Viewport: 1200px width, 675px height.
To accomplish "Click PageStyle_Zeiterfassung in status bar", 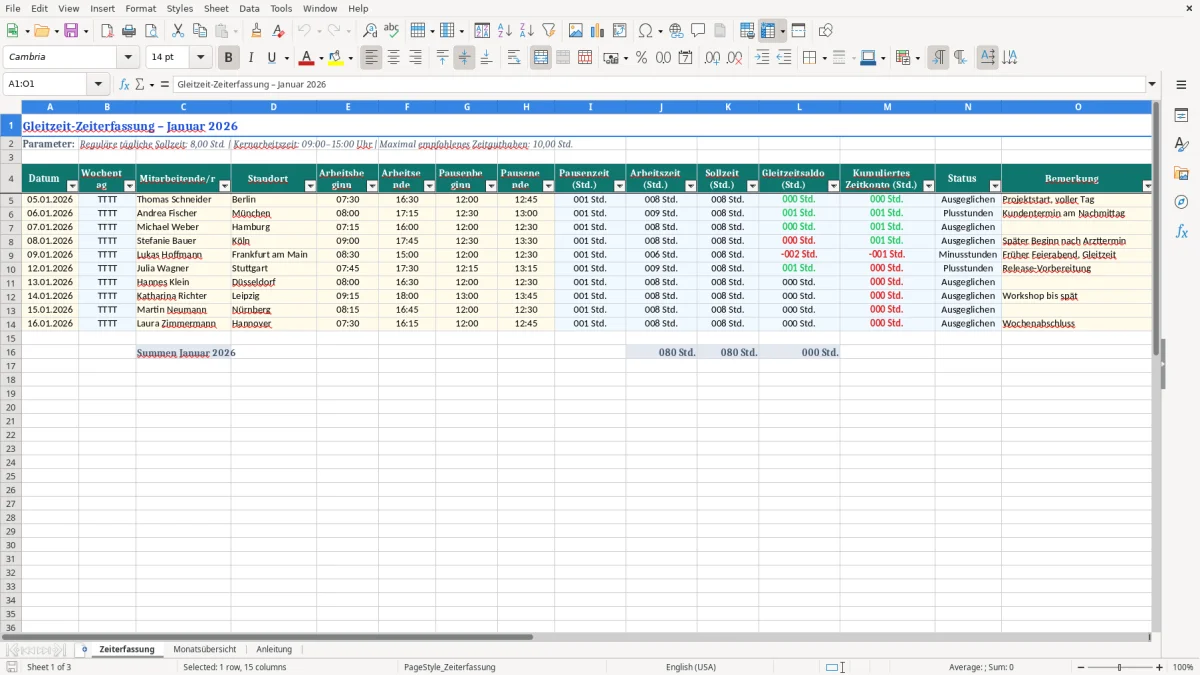I will coord(450,667).
